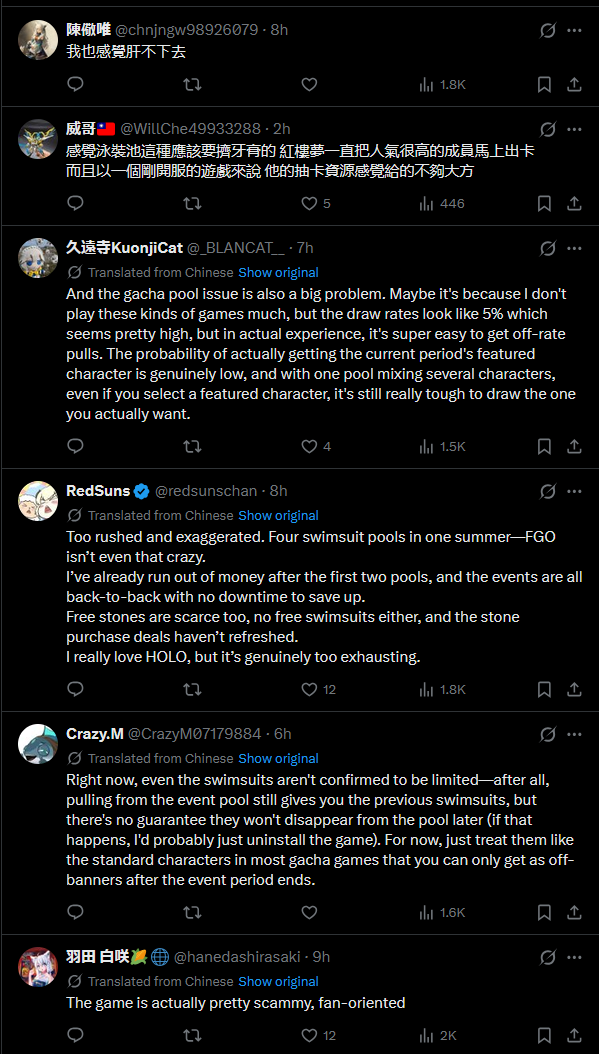Screen dimensions: 599x1054
Task: Open more options on 羽田 白咲's tweet
Action: point(574,957)
